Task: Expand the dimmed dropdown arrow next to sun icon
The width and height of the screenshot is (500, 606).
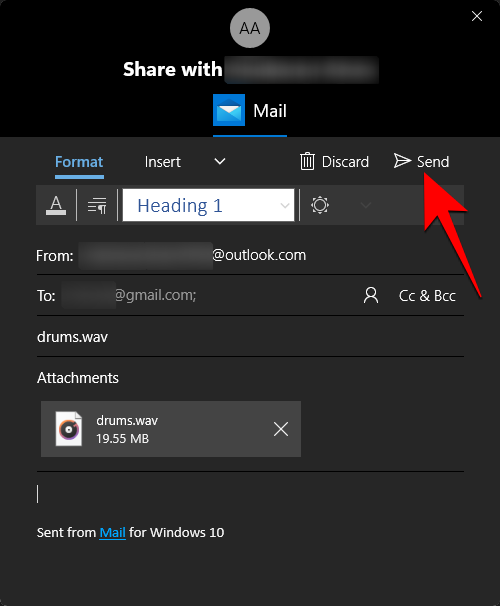Action: (366, 205)
